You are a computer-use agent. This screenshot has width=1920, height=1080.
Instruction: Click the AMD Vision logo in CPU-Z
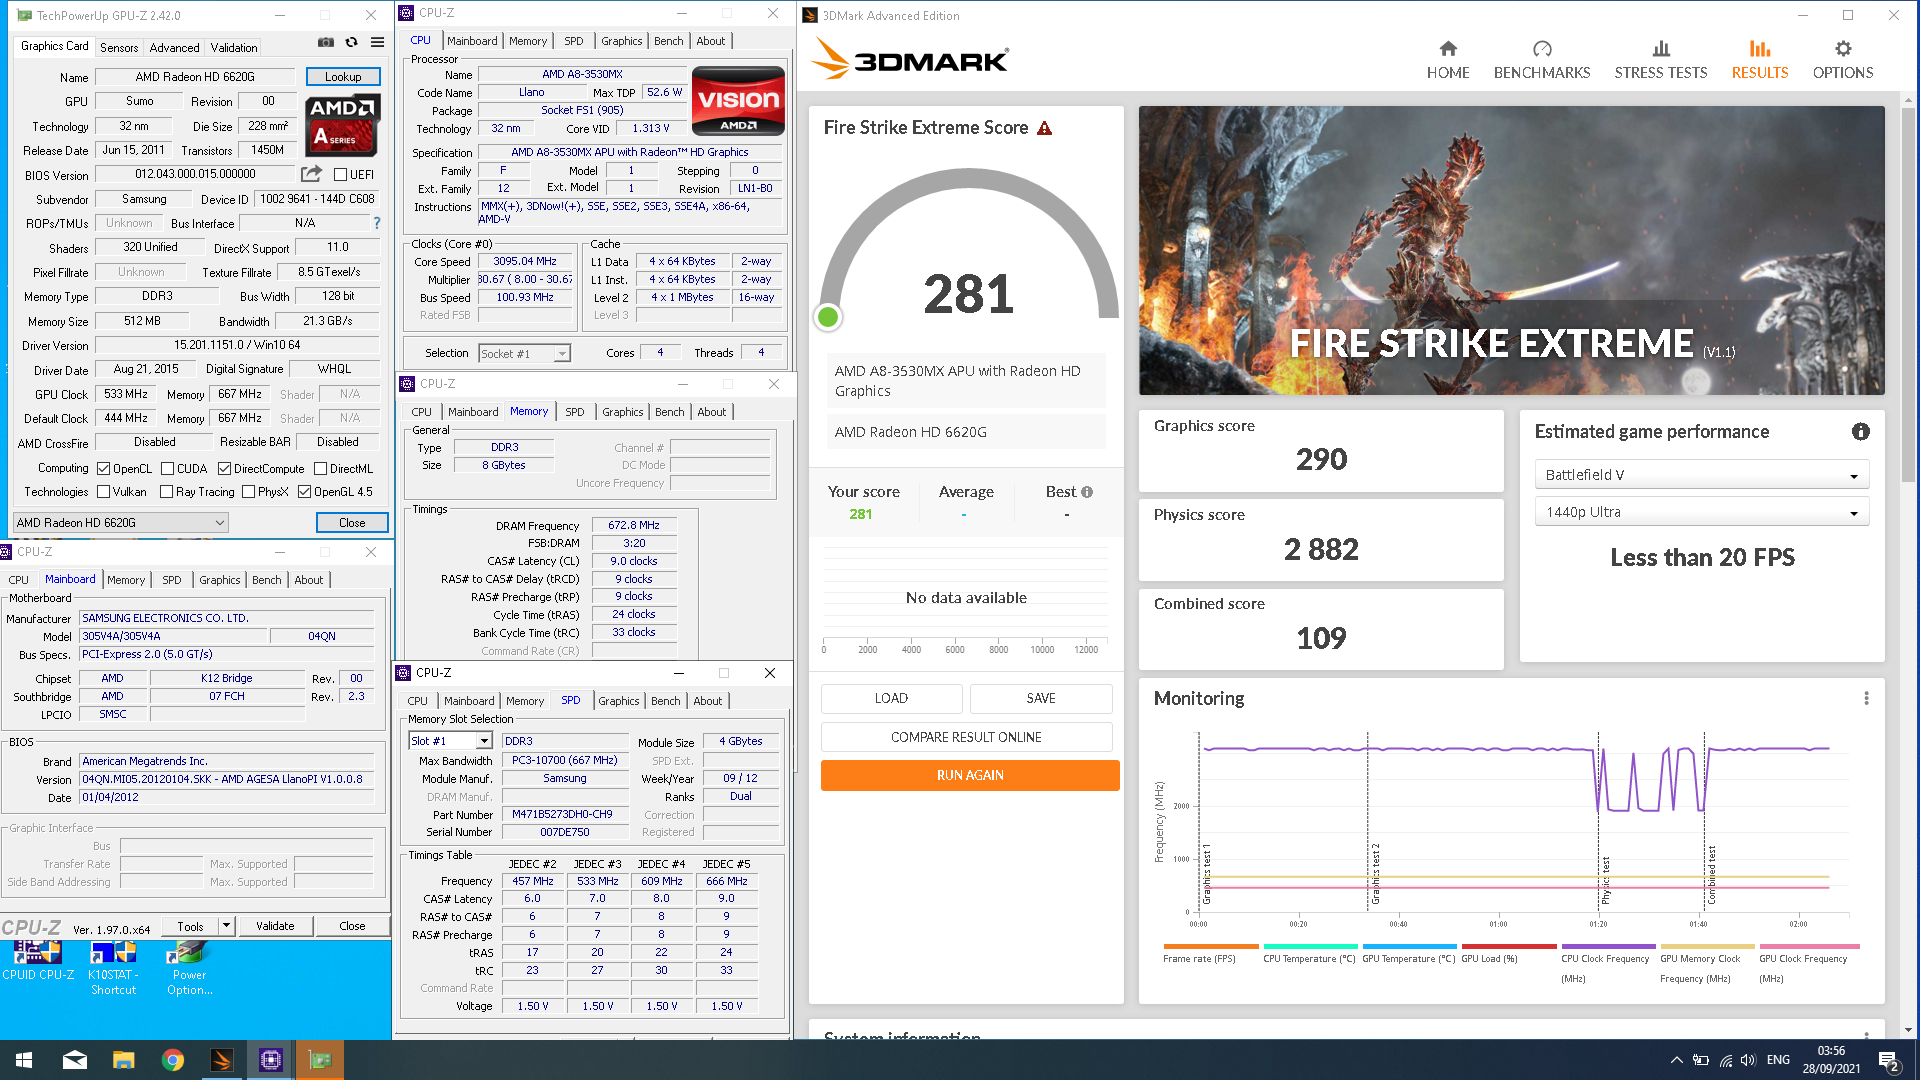click(x=738, y=101)
